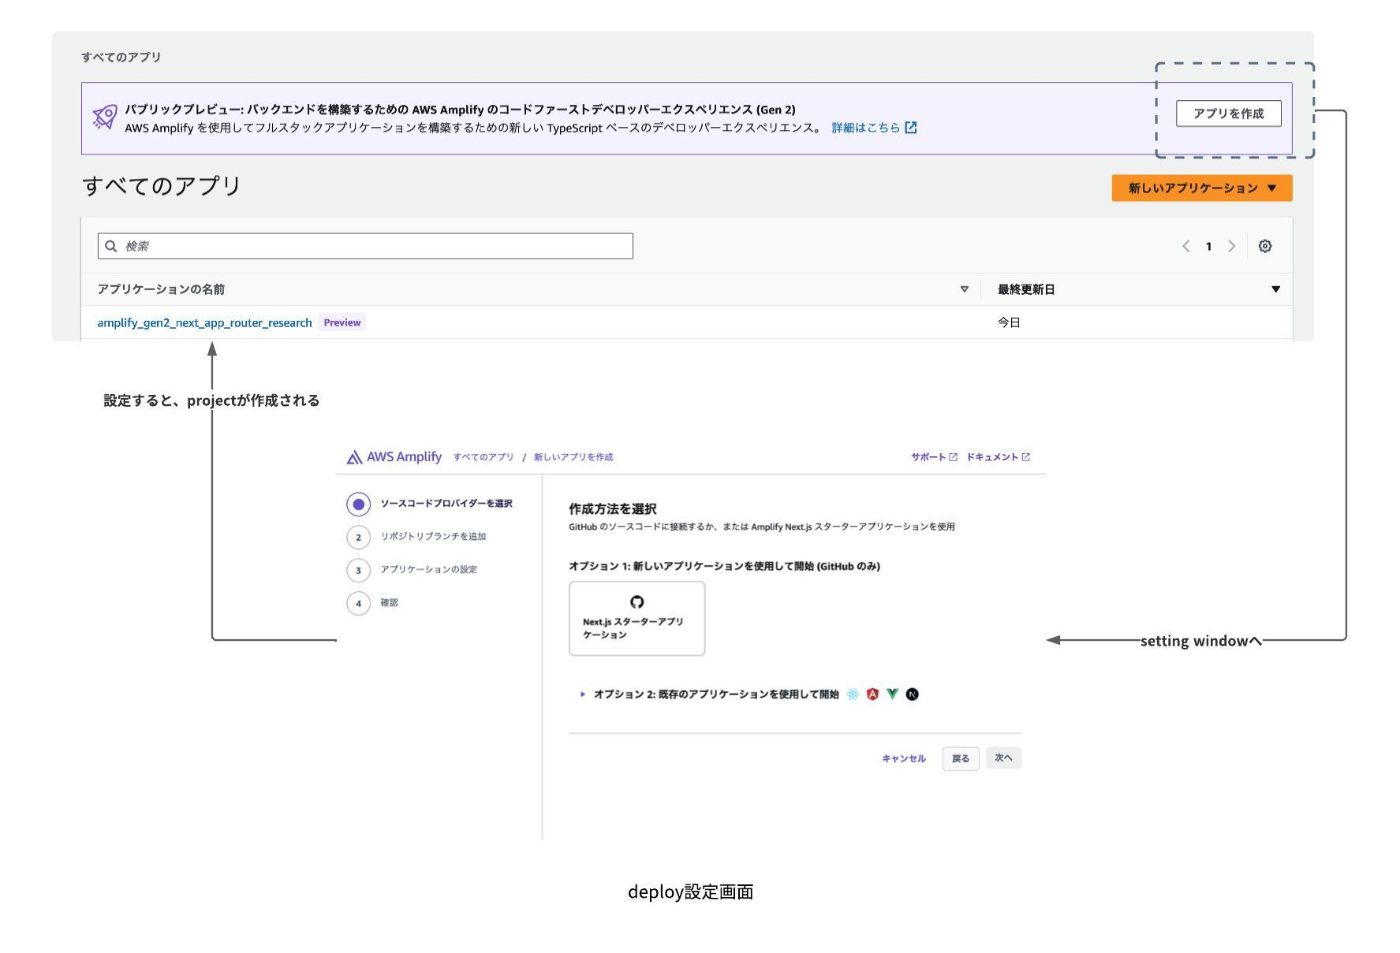Viewport: 1400px width, 953px height.
Task: Open the サポート link
Action: point(934,457)
